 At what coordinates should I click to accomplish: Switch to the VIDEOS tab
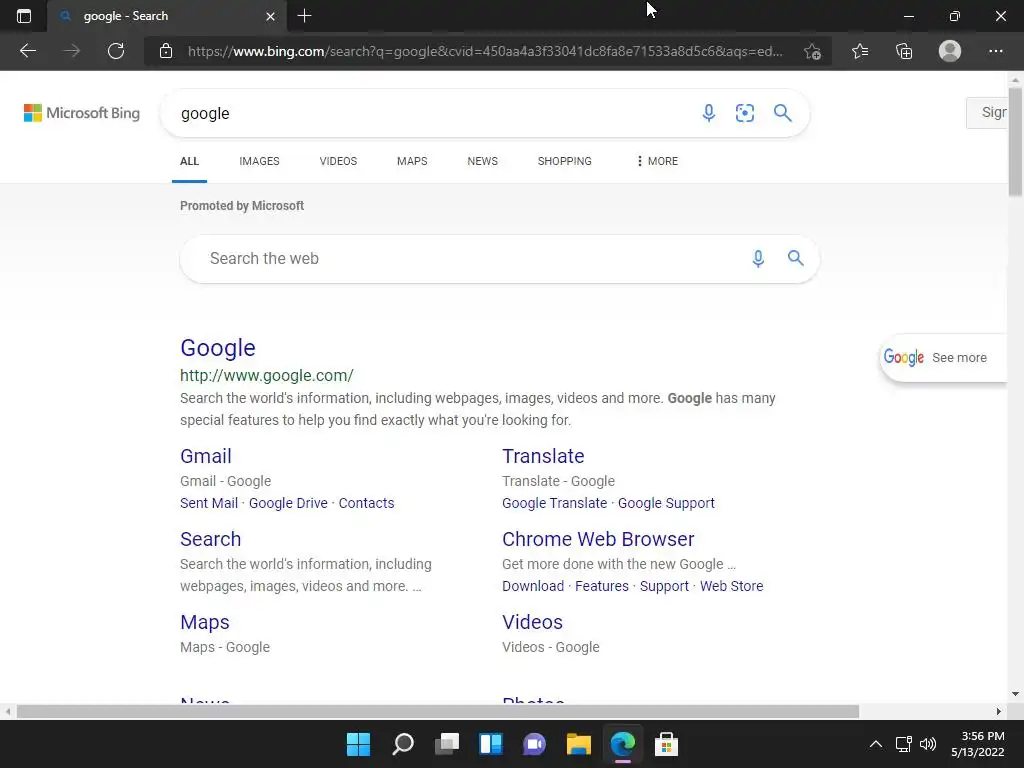(338, 161)
